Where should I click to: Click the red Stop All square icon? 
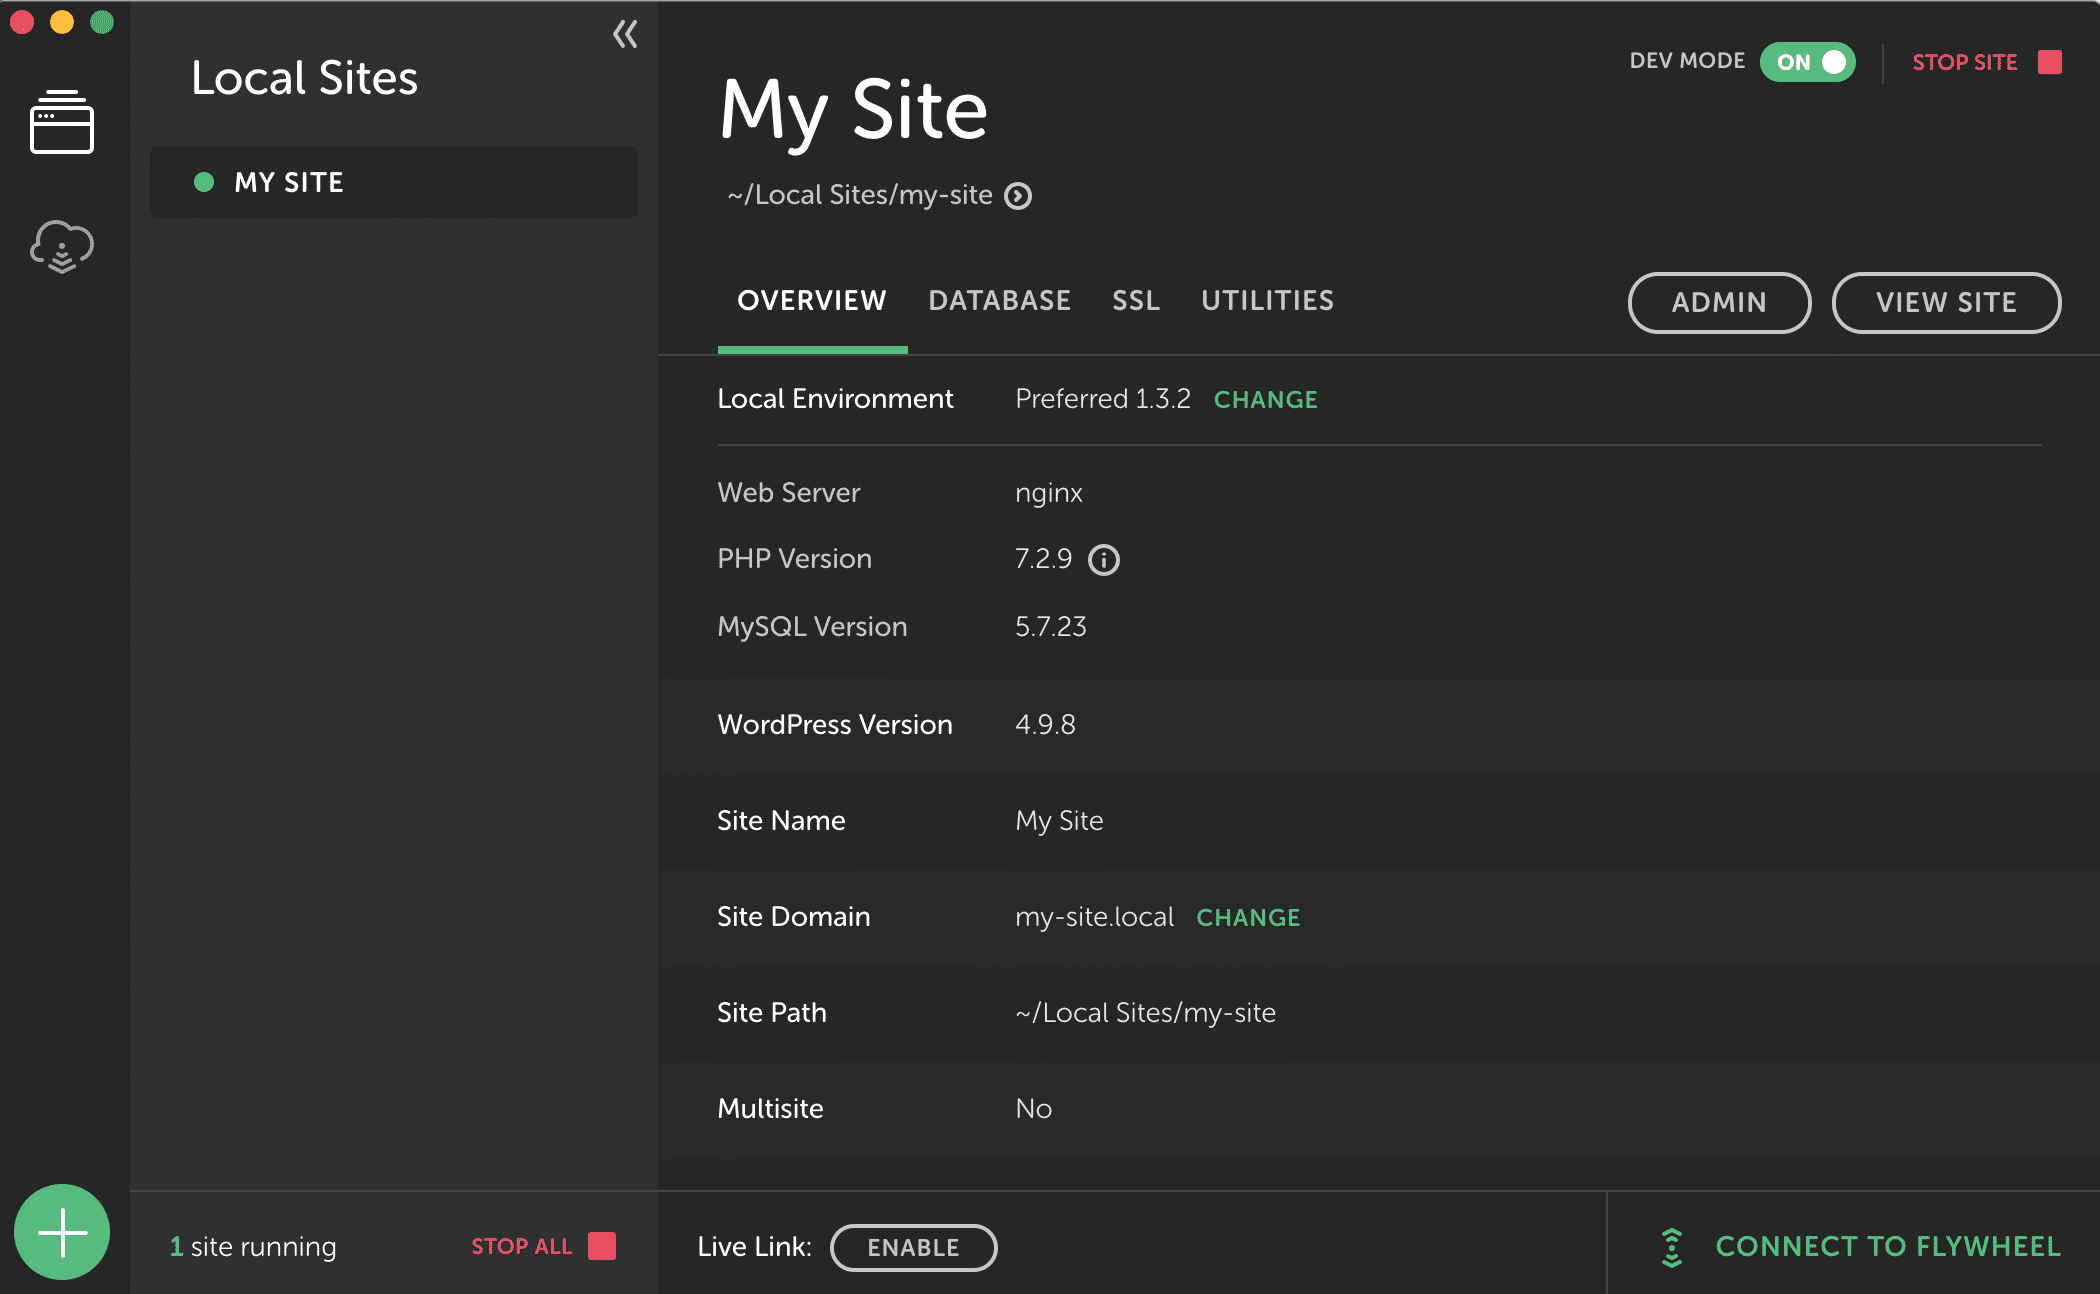(x=602, y=1246)
